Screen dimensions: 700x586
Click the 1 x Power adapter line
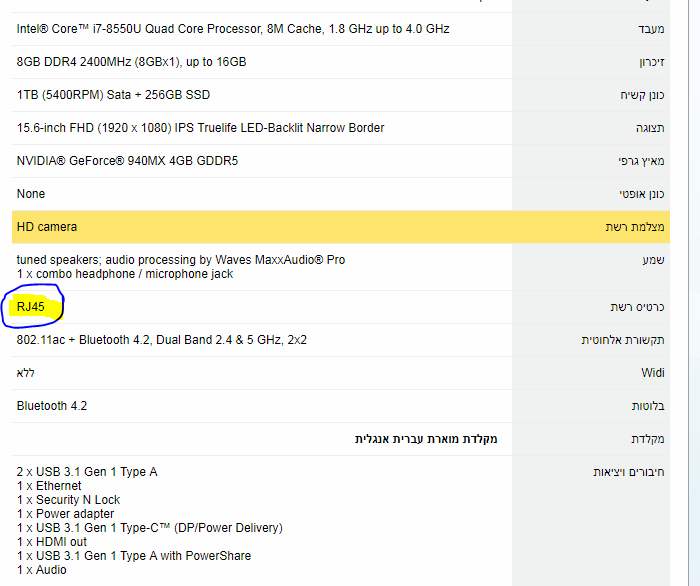[65, 514]
